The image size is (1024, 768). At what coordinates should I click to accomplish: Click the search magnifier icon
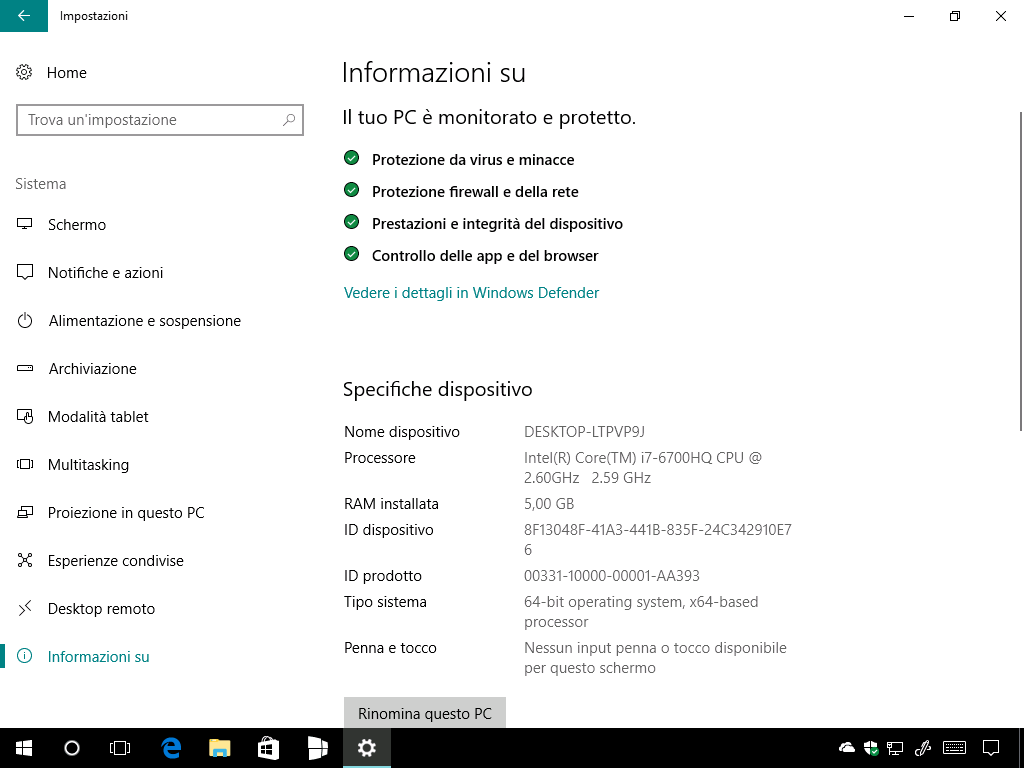click(x=289, y=120)
